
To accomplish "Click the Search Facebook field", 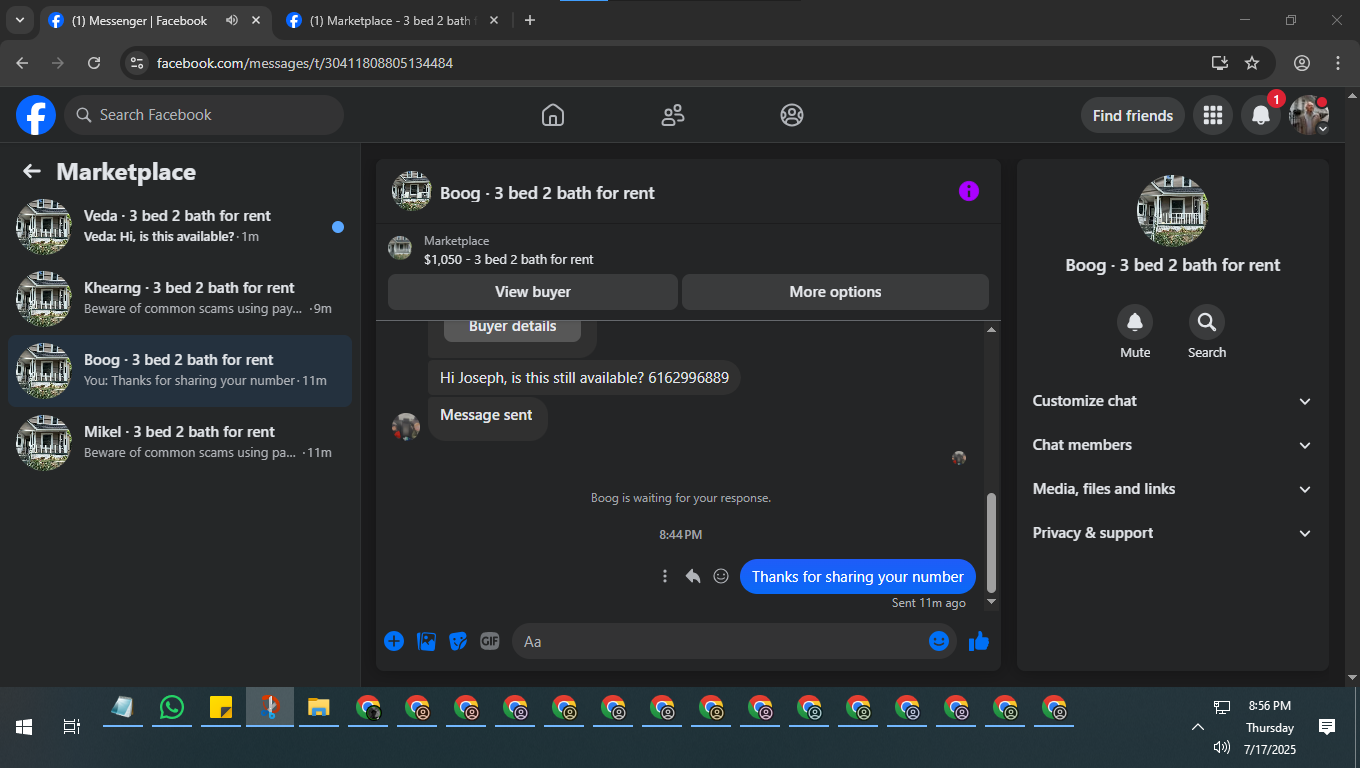I will coord(204,115).
